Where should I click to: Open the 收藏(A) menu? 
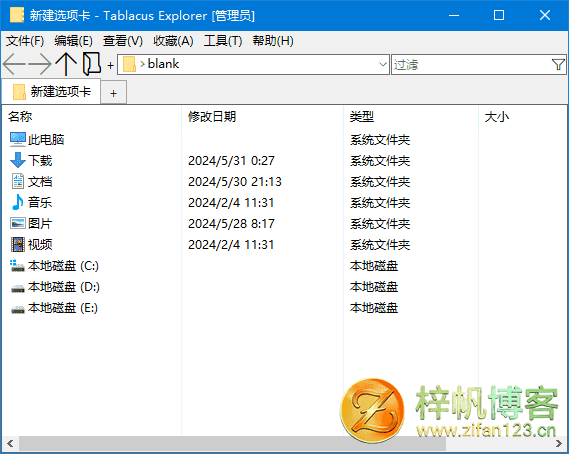173,41
